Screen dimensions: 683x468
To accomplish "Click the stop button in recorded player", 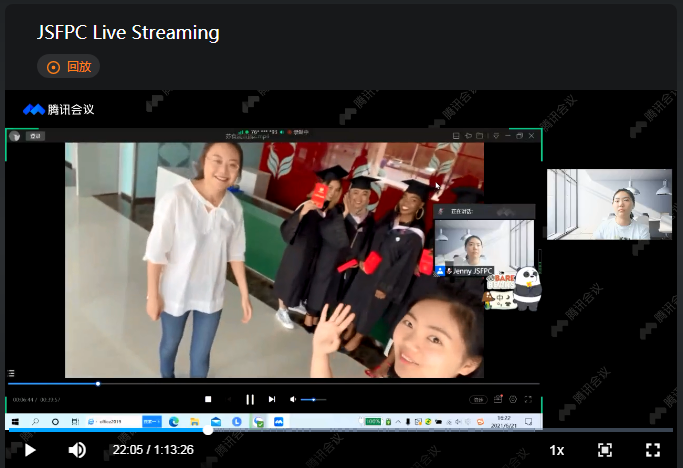I will click(208, 399).
